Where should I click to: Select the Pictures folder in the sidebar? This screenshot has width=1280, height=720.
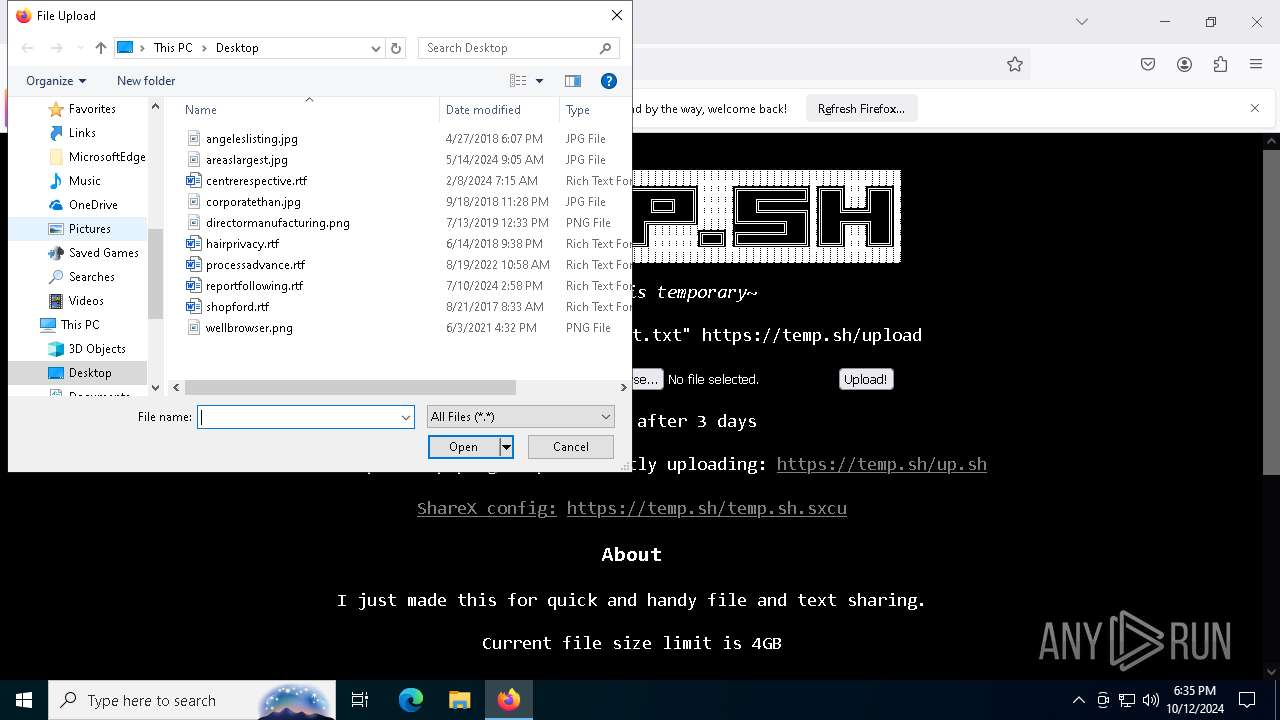pyautogui.click(x=89, y=229)
